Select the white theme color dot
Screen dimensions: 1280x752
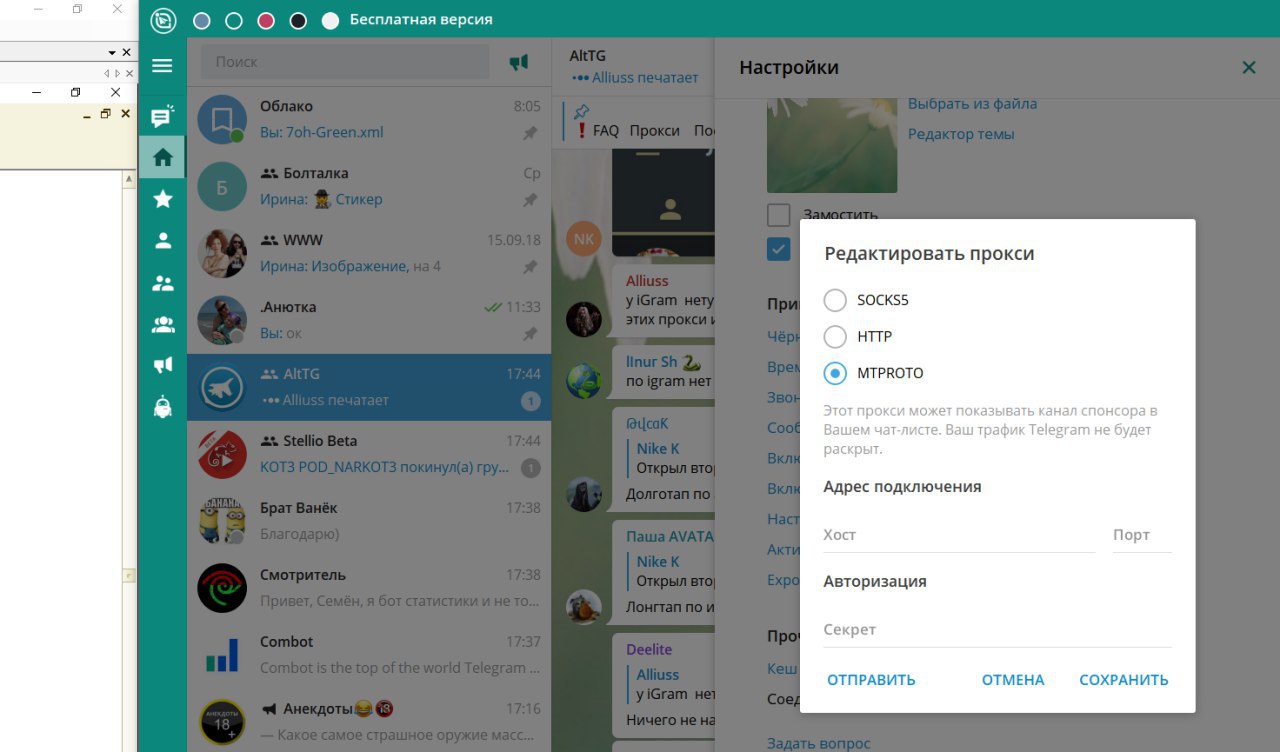tap(330, 20)
